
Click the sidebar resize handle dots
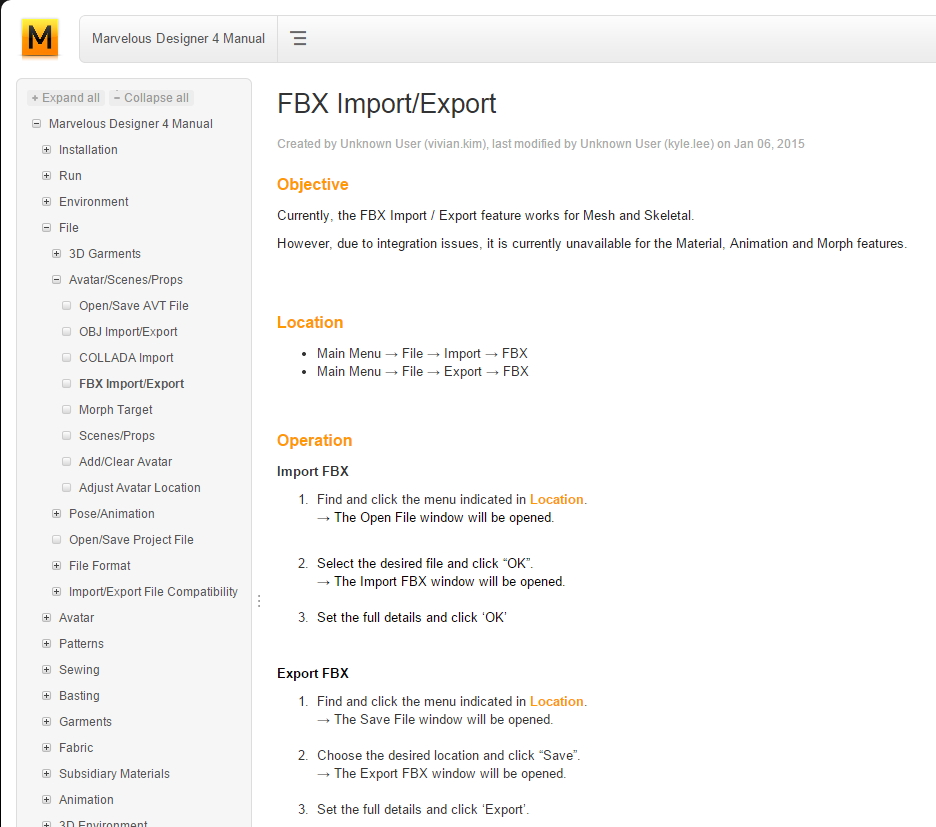[259, 601]
